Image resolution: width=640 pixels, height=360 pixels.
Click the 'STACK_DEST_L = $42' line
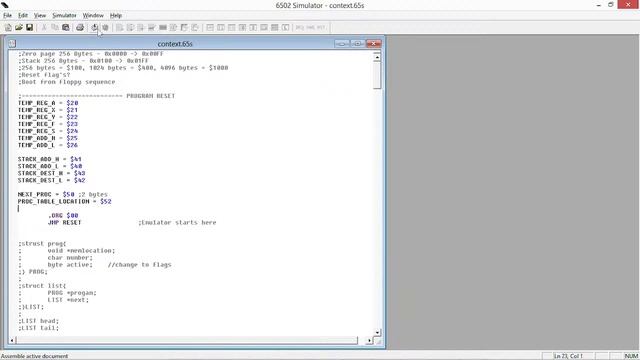click(x=51, y=180)
